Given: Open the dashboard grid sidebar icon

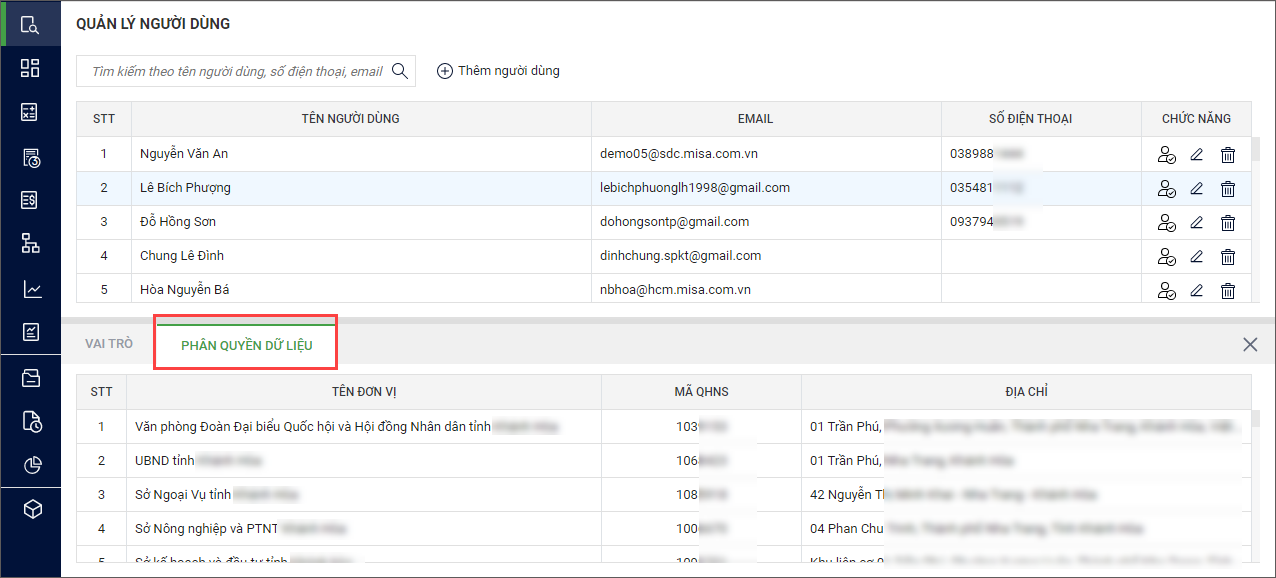Looking at the screenshot, I should pyautogui.click(x=30, y=68).
